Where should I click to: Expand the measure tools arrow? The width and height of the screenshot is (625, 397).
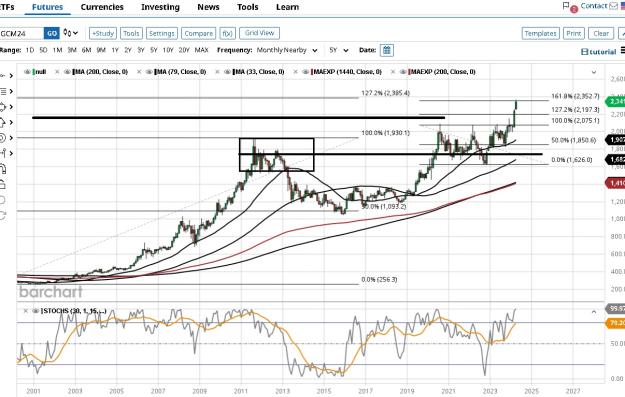tap(11, 153)
